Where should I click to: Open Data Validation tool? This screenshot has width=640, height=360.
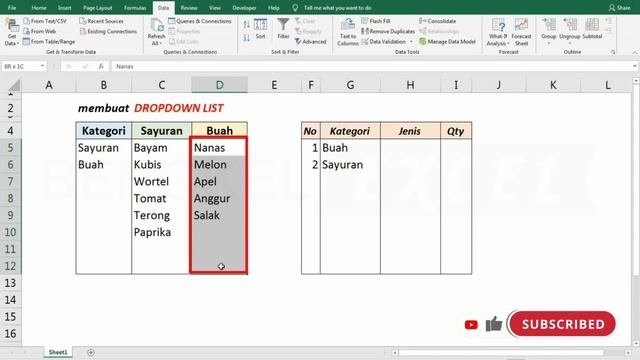[384, 41]
